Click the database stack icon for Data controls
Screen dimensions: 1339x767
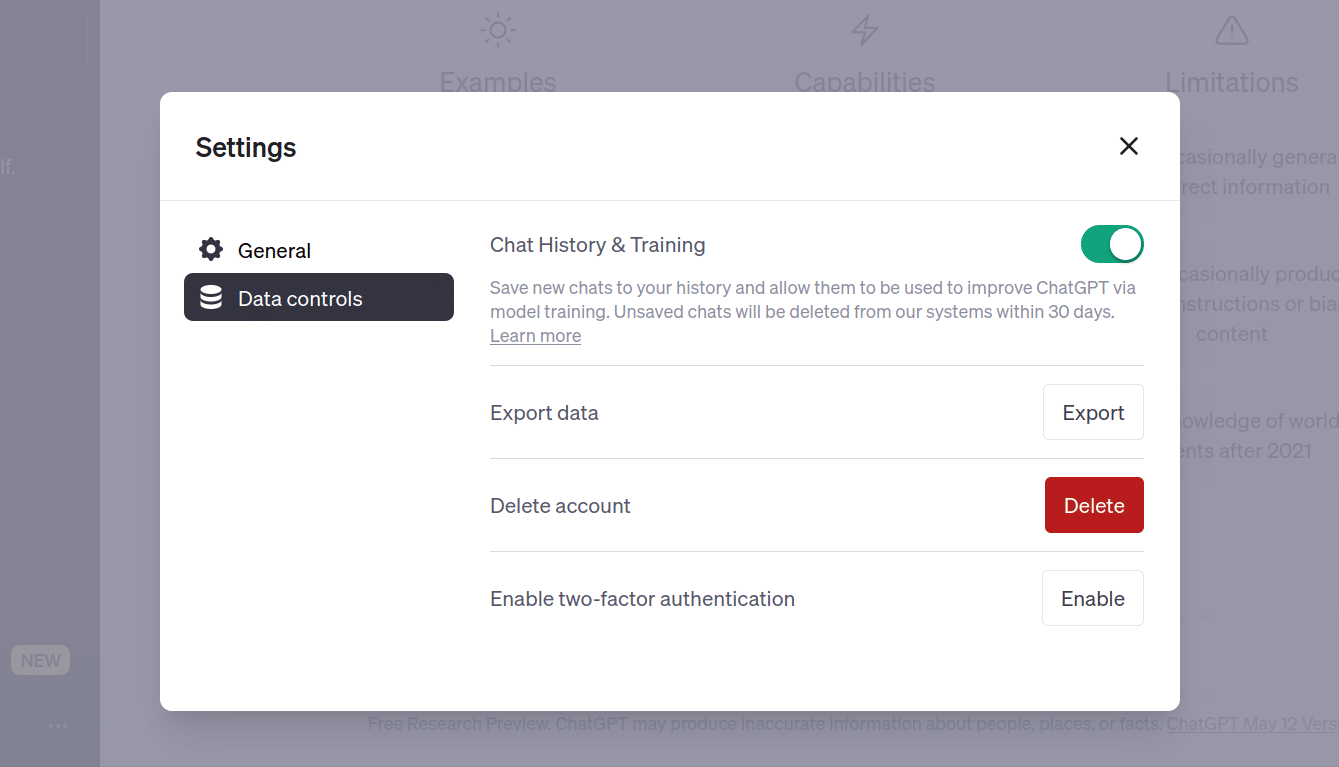coord(211,298)
